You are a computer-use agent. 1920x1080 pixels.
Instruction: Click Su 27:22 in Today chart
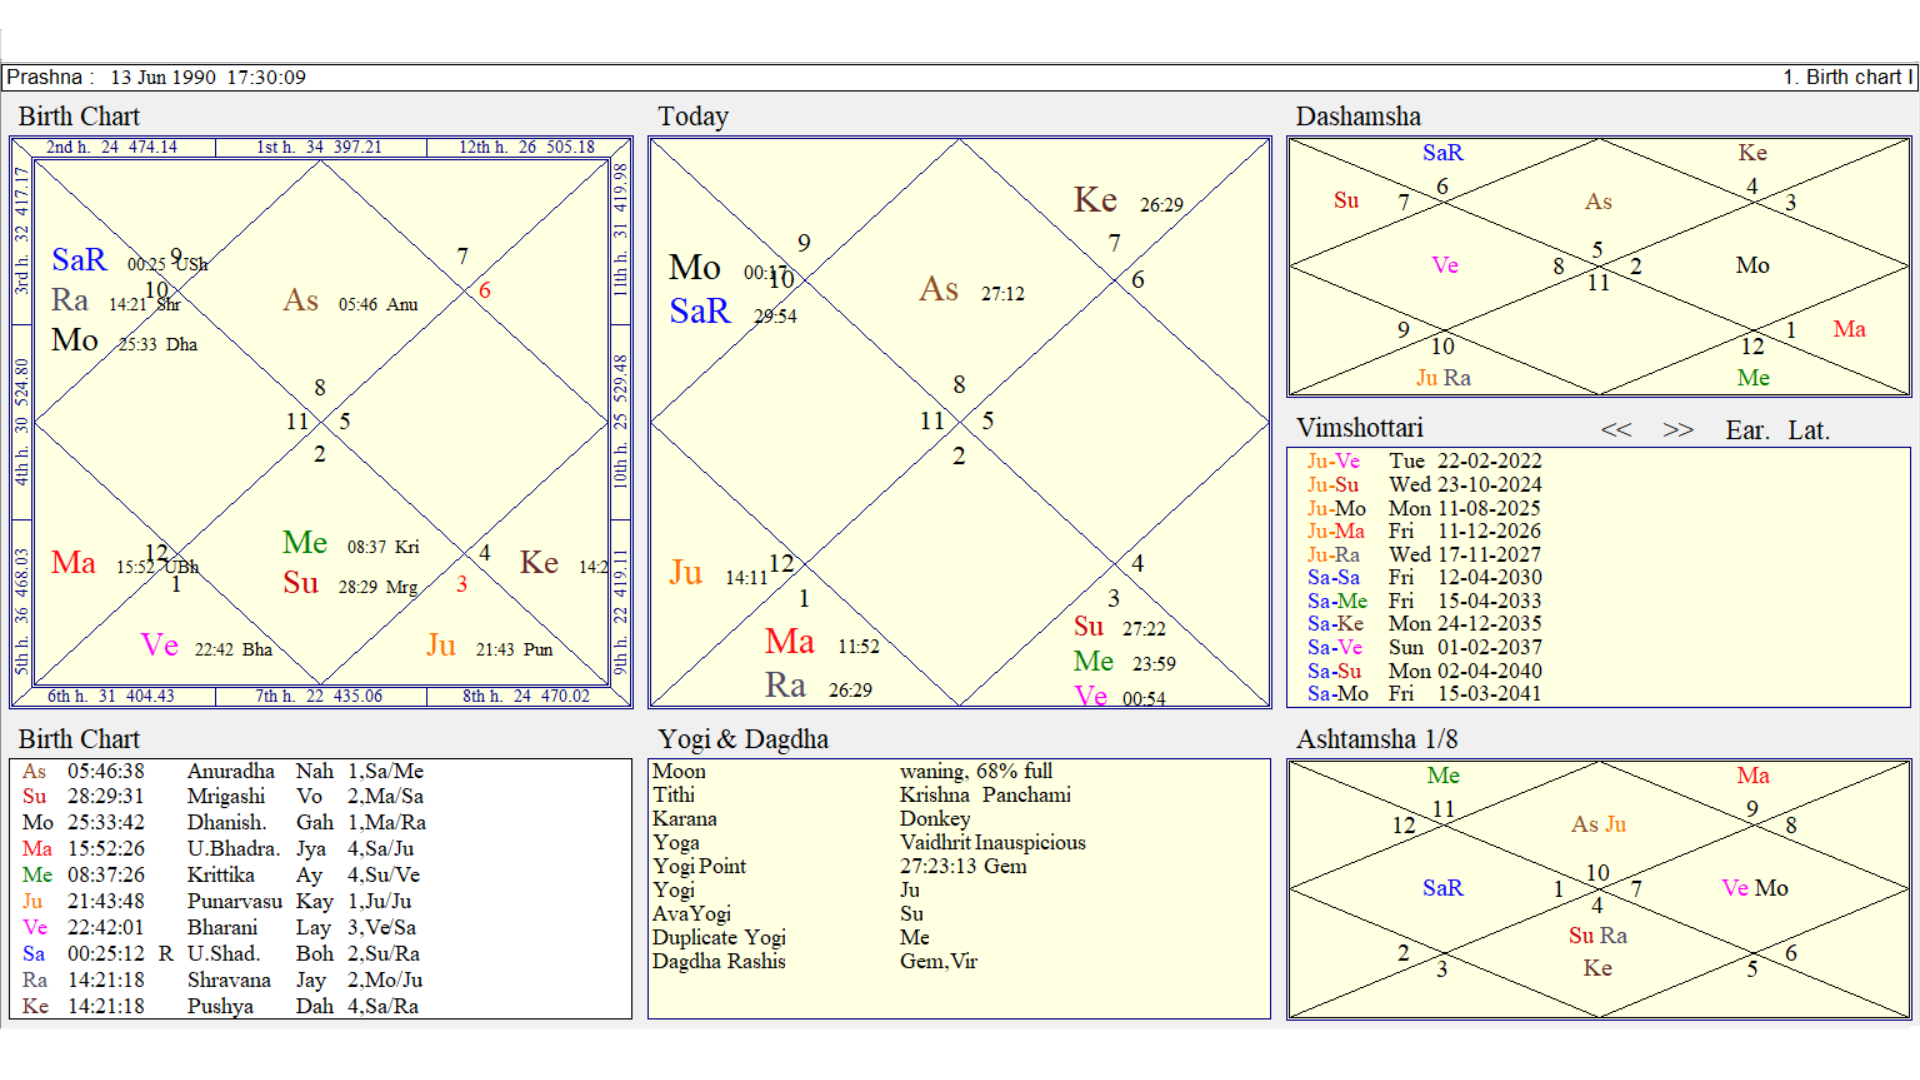1120,627
